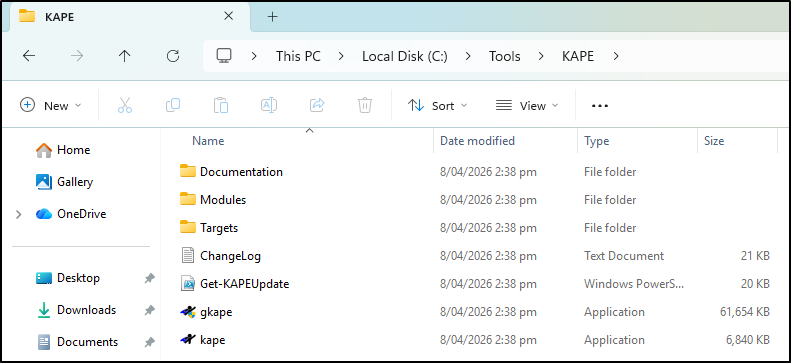Viewport: 791px width, 363px height.
Task: Click the KAPE breadcrumb segment
Action: (x=578, y=56)
